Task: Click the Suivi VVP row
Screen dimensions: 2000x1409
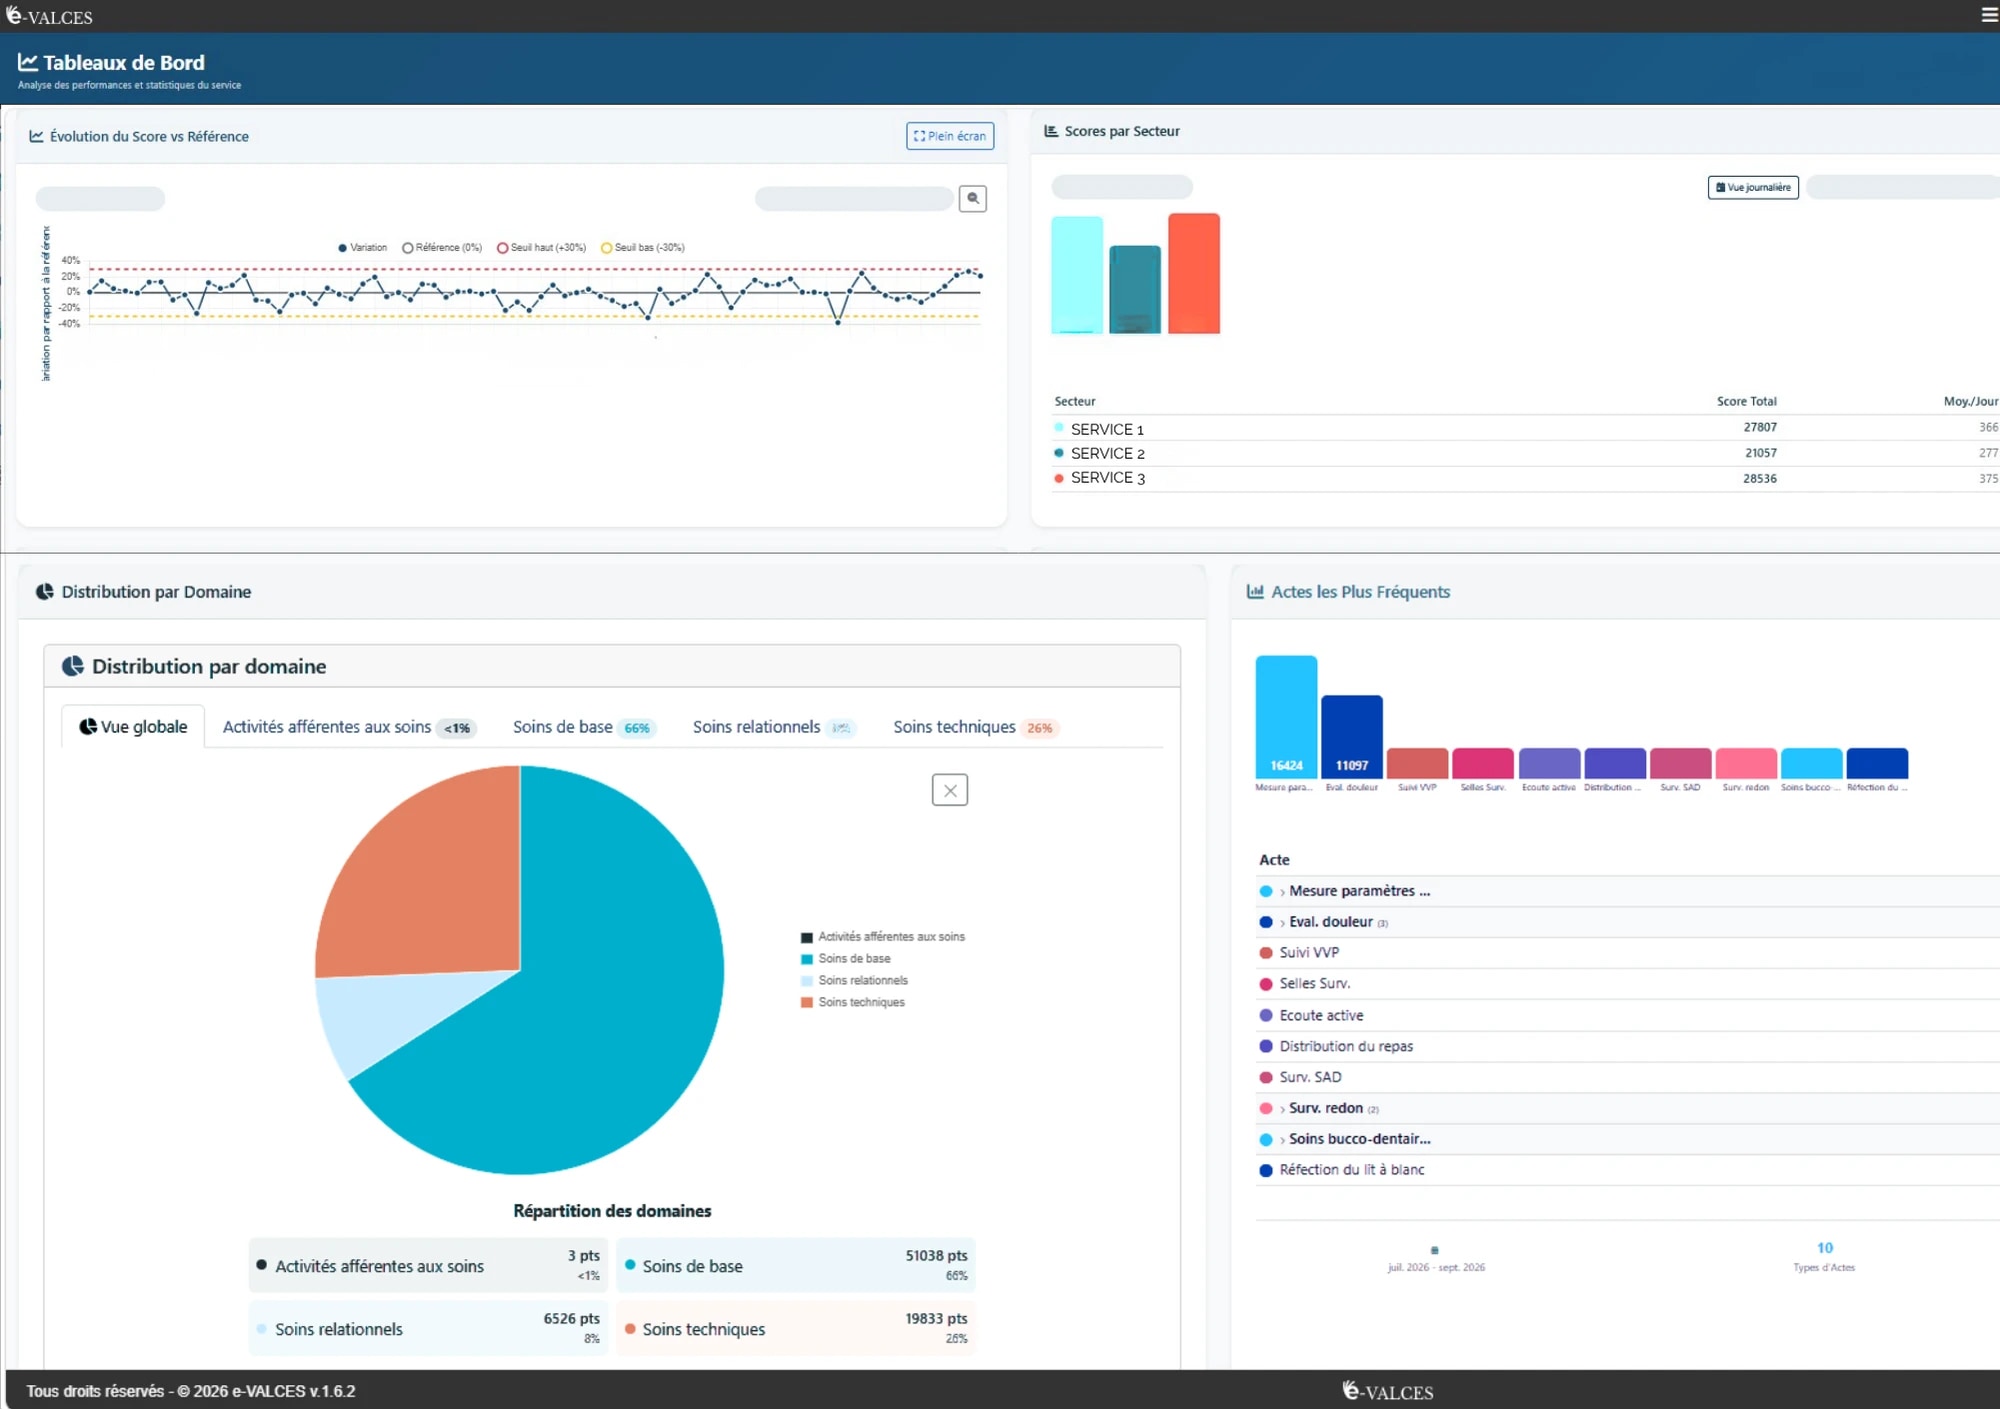Action: point(1627,953)
